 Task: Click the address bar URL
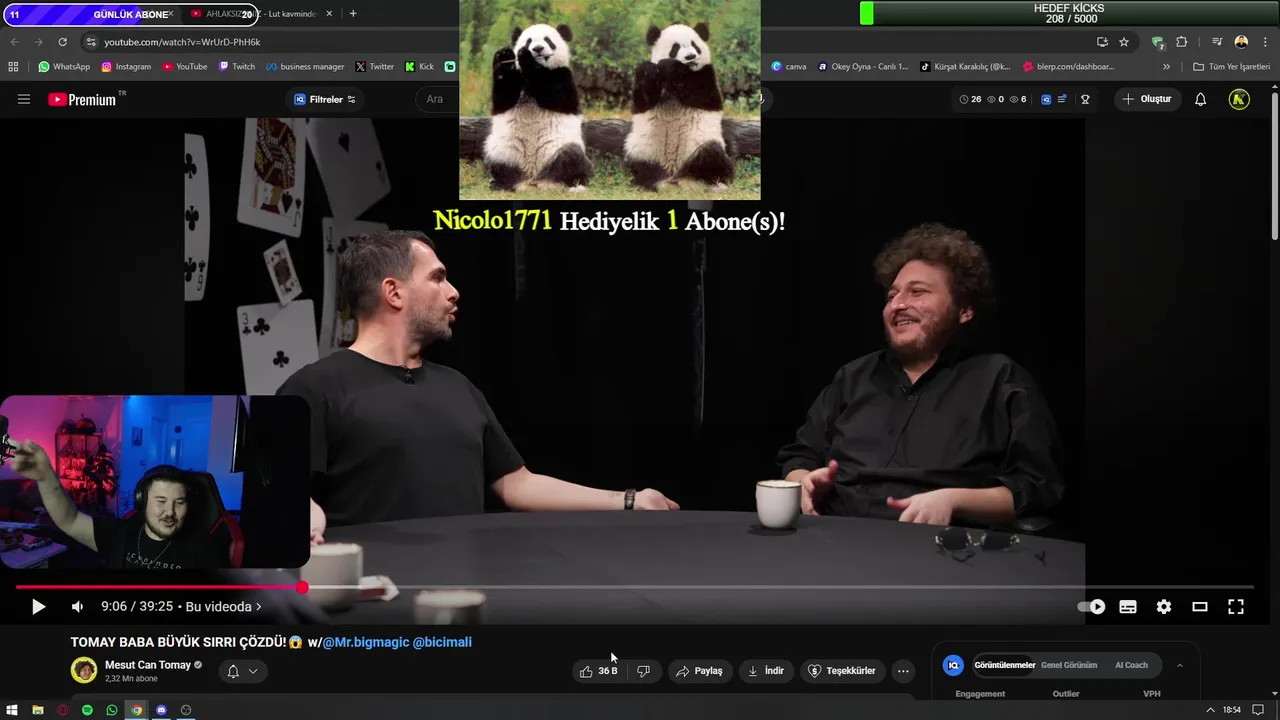(182, 42)
